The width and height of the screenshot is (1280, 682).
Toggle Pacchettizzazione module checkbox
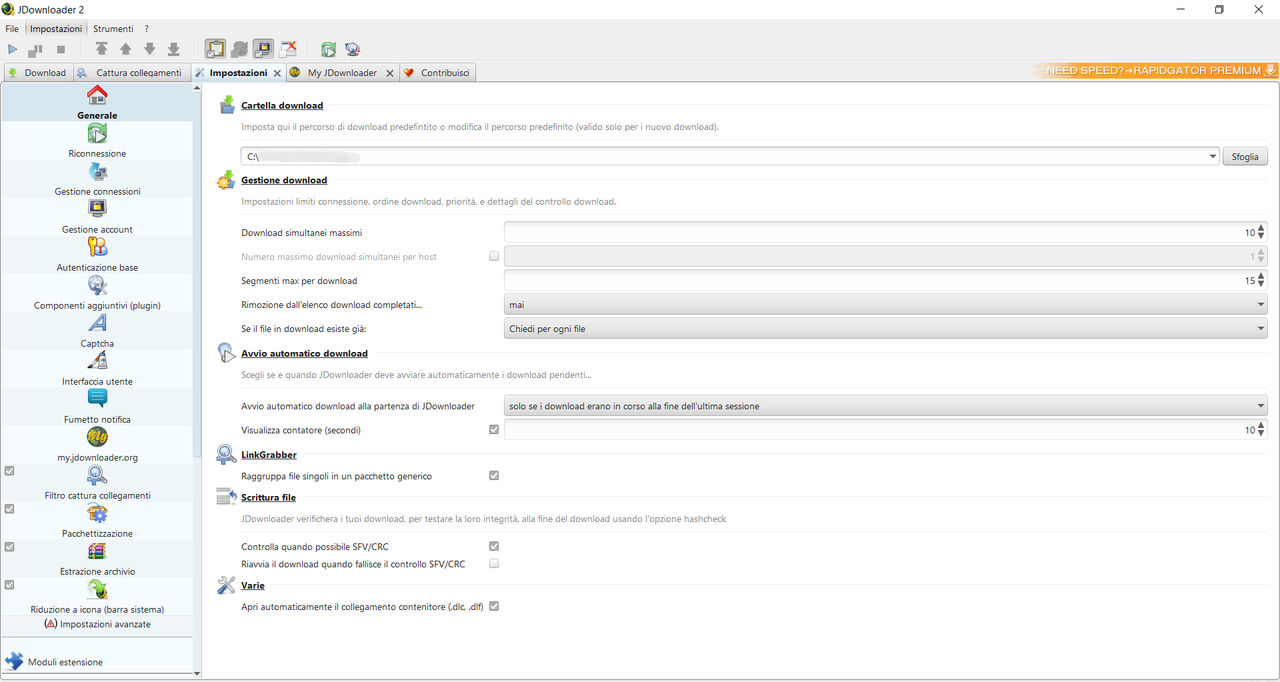pos(9,508)
